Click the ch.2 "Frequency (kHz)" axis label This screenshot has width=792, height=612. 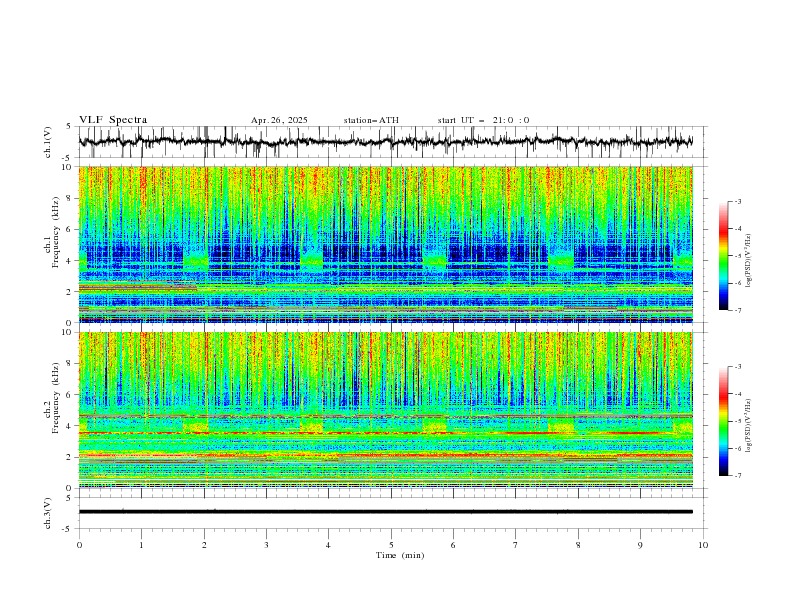point(53,397)
